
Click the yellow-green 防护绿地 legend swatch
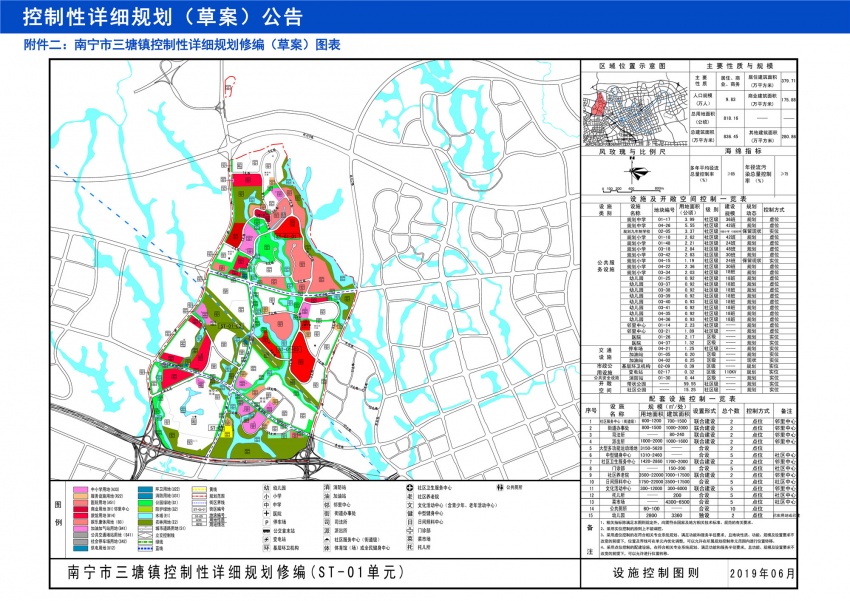[x=146, y=509]
